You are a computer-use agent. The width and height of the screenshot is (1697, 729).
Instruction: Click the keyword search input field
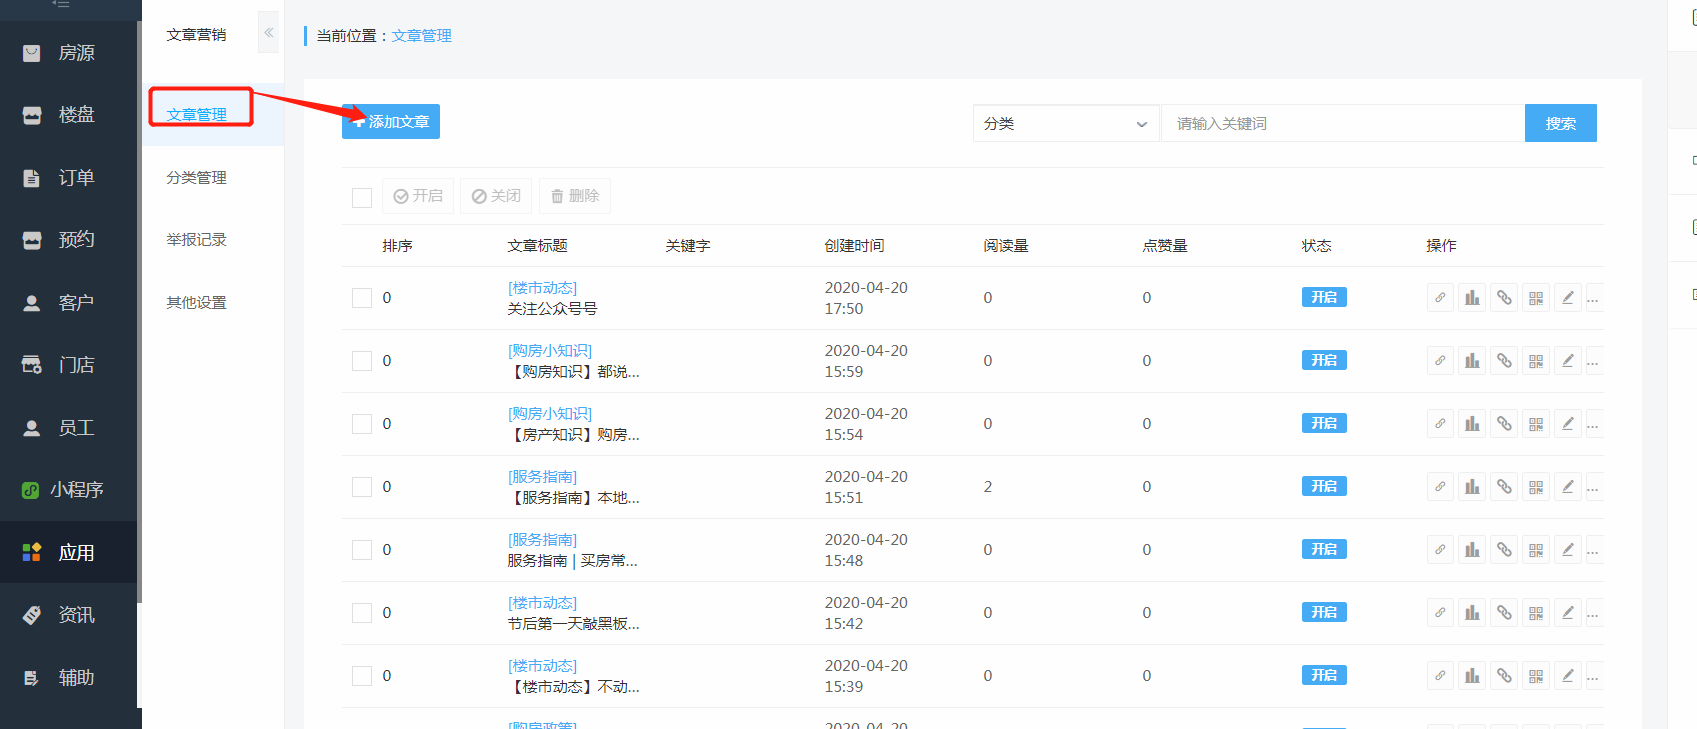click(x=1342, y=124)
